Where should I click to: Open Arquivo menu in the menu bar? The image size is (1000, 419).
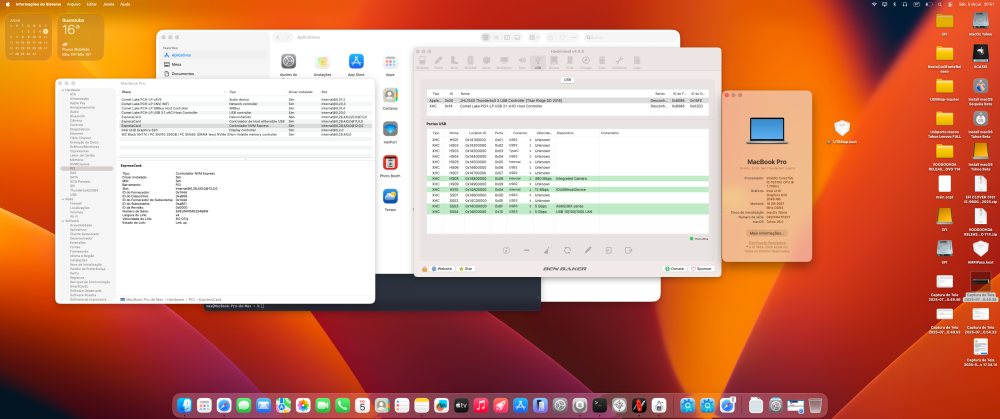[74, 4]
